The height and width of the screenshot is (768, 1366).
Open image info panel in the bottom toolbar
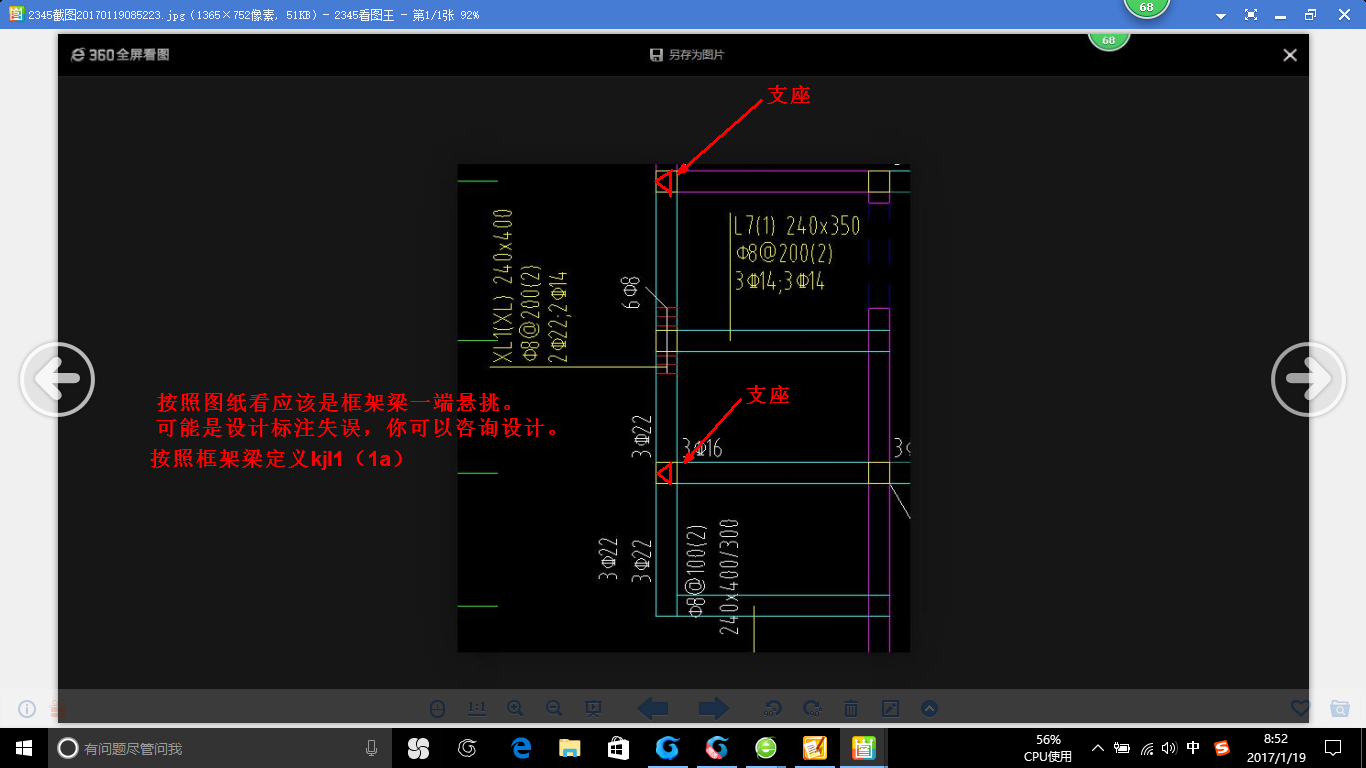click(x=27, y=709)
